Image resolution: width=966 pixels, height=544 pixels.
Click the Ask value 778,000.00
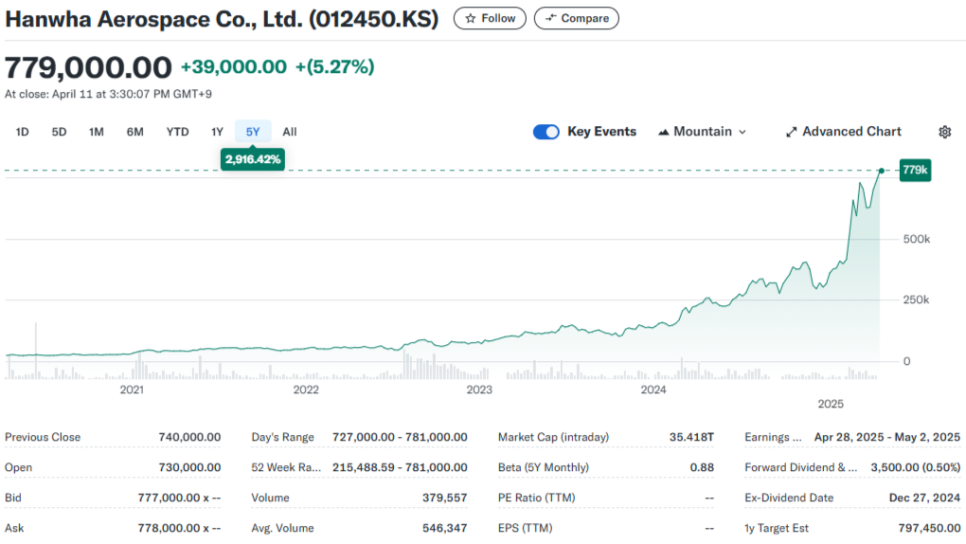point(179,528)
